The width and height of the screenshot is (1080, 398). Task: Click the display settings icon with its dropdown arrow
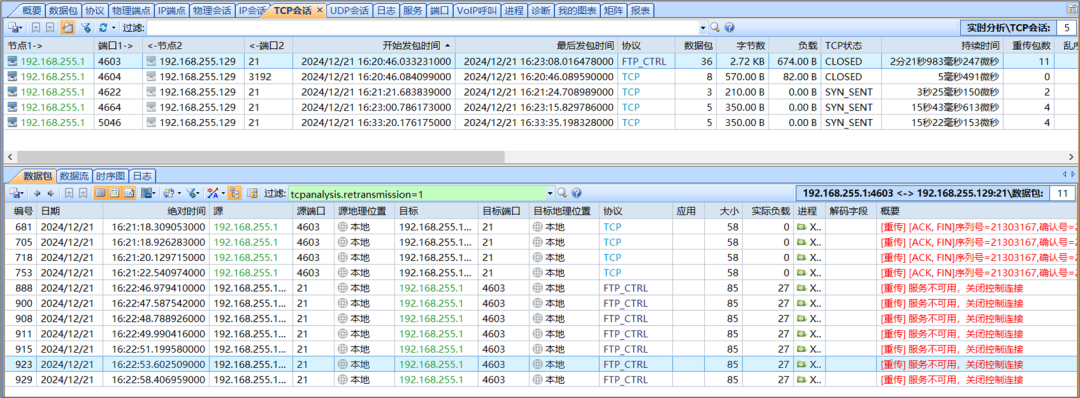point(172,193)
